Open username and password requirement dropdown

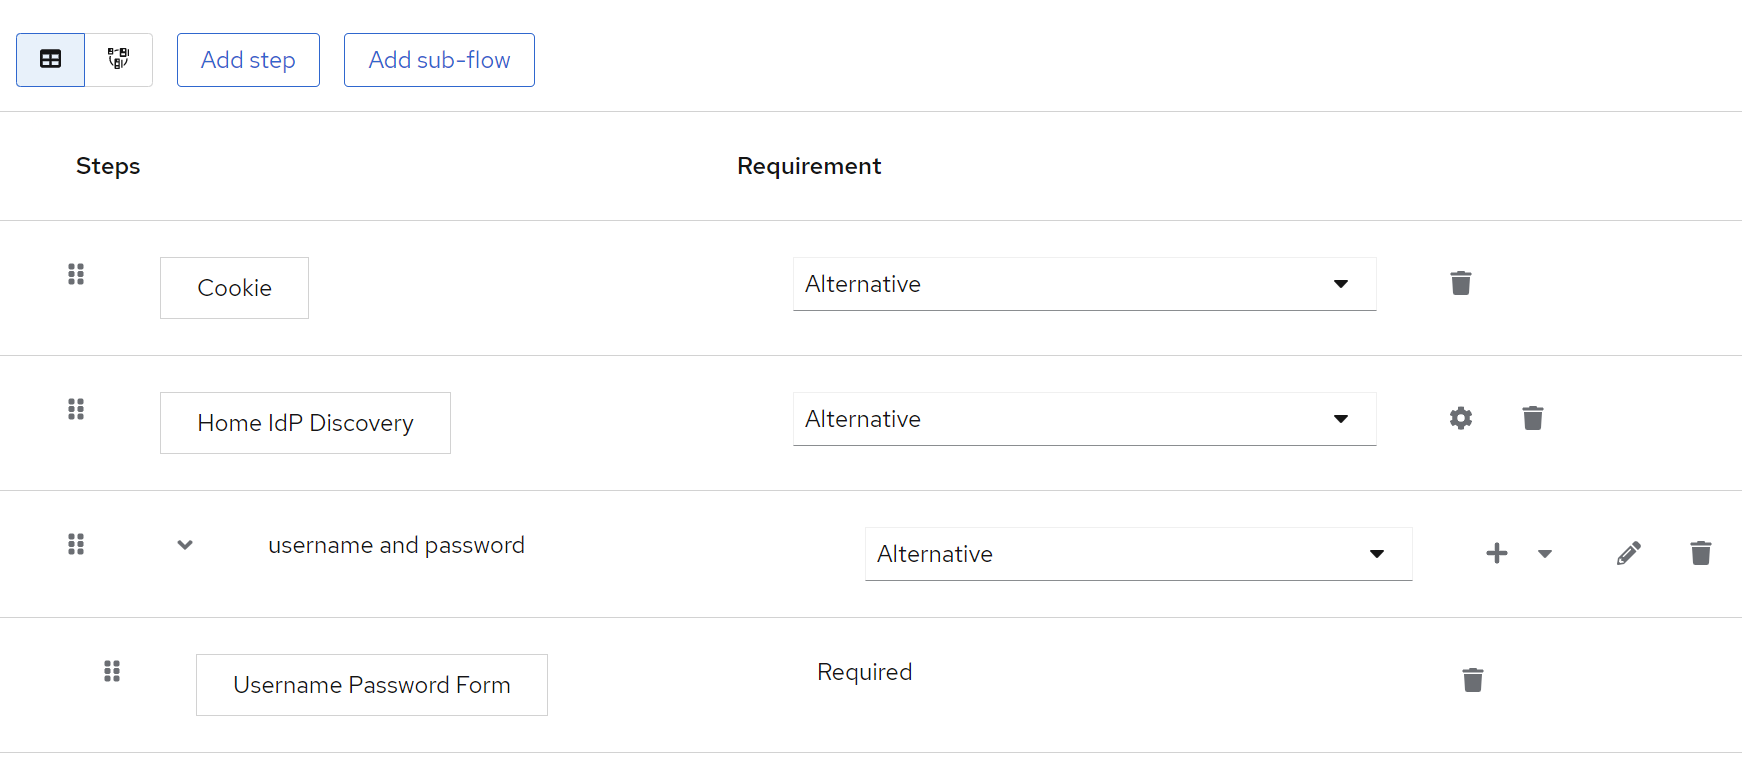coord(1138,554)
